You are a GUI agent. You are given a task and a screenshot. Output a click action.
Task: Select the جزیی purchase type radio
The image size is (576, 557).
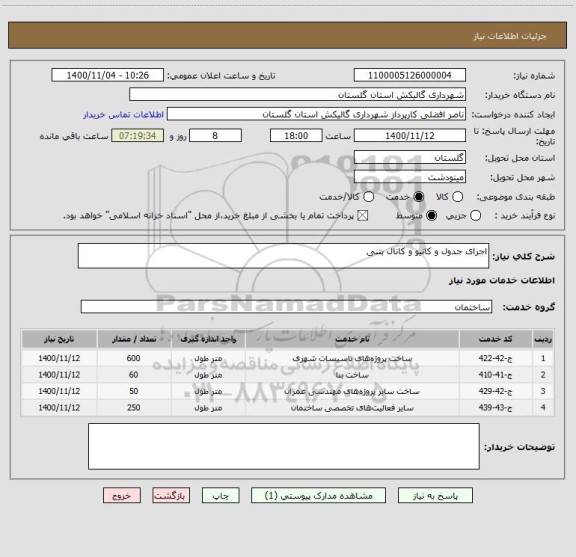point(475,216)
